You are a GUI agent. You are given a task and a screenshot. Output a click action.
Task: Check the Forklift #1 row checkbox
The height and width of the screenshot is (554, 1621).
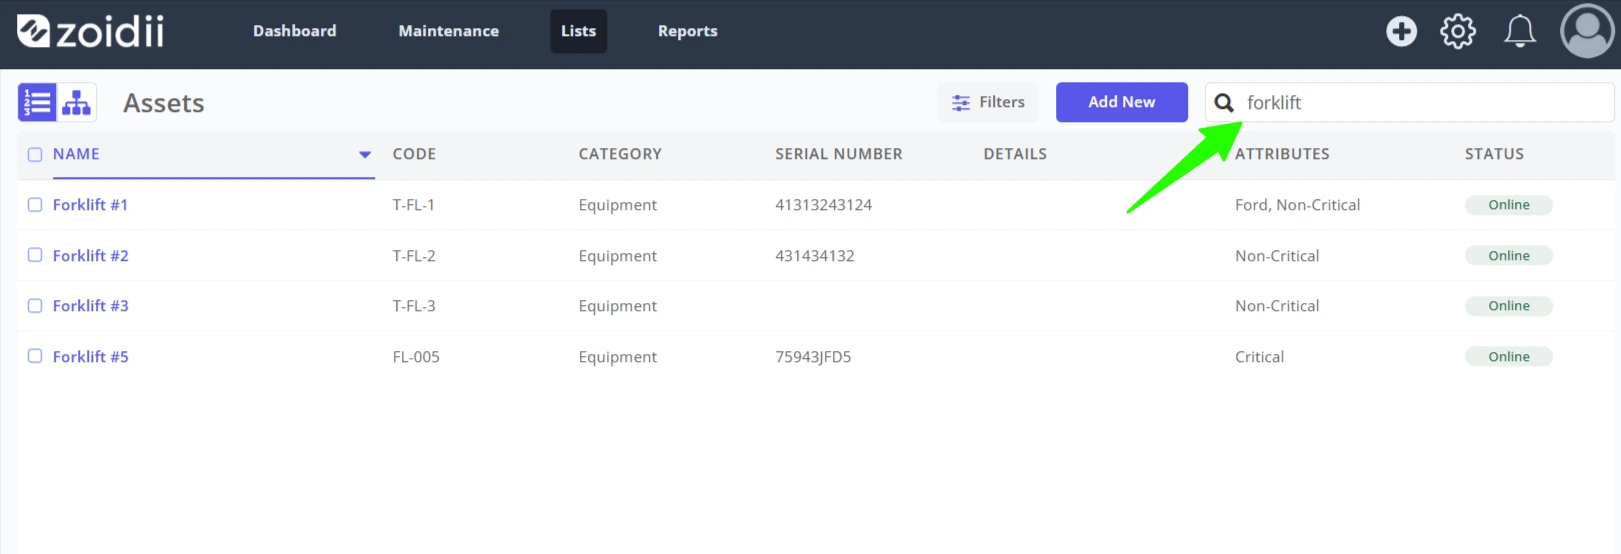click(x=35, y=204)
